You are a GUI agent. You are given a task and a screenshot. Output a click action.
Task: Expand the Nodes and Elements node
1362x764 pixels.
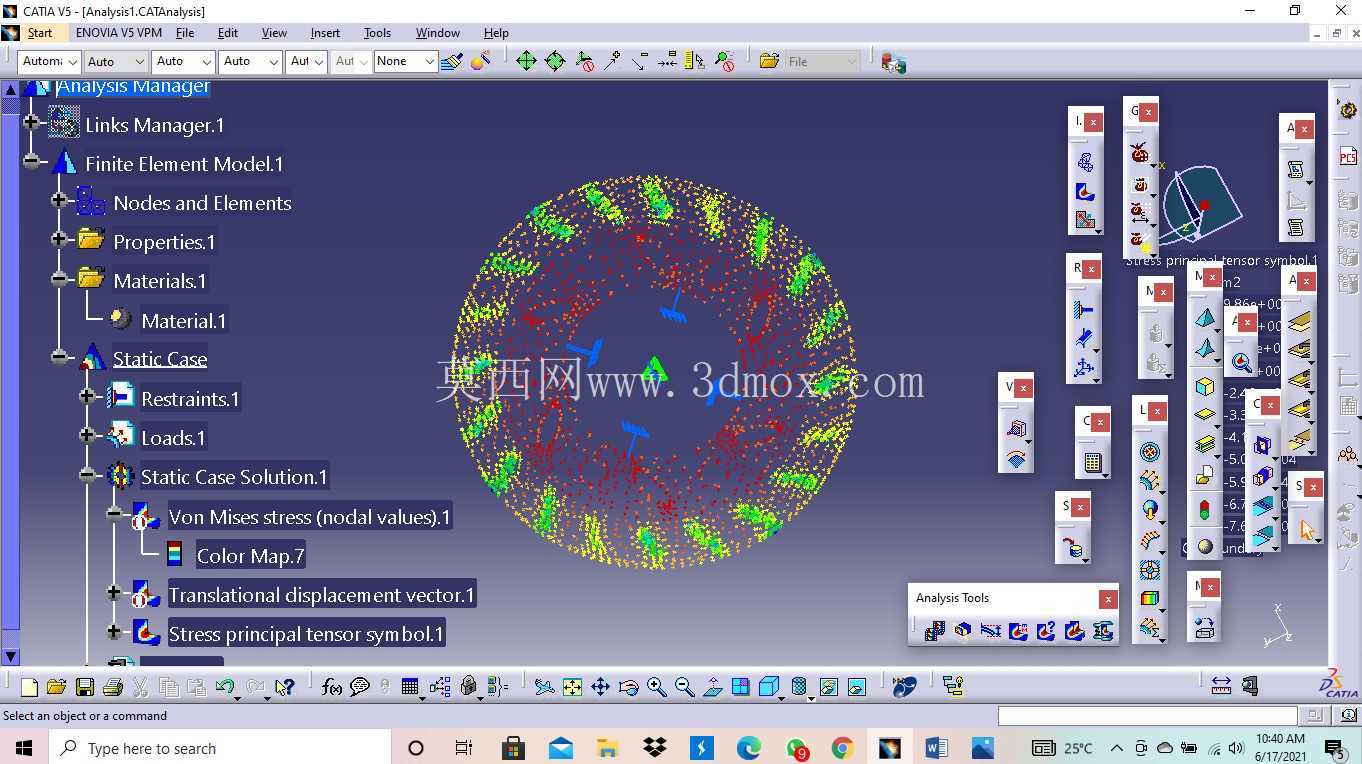(x=59, y=201)
